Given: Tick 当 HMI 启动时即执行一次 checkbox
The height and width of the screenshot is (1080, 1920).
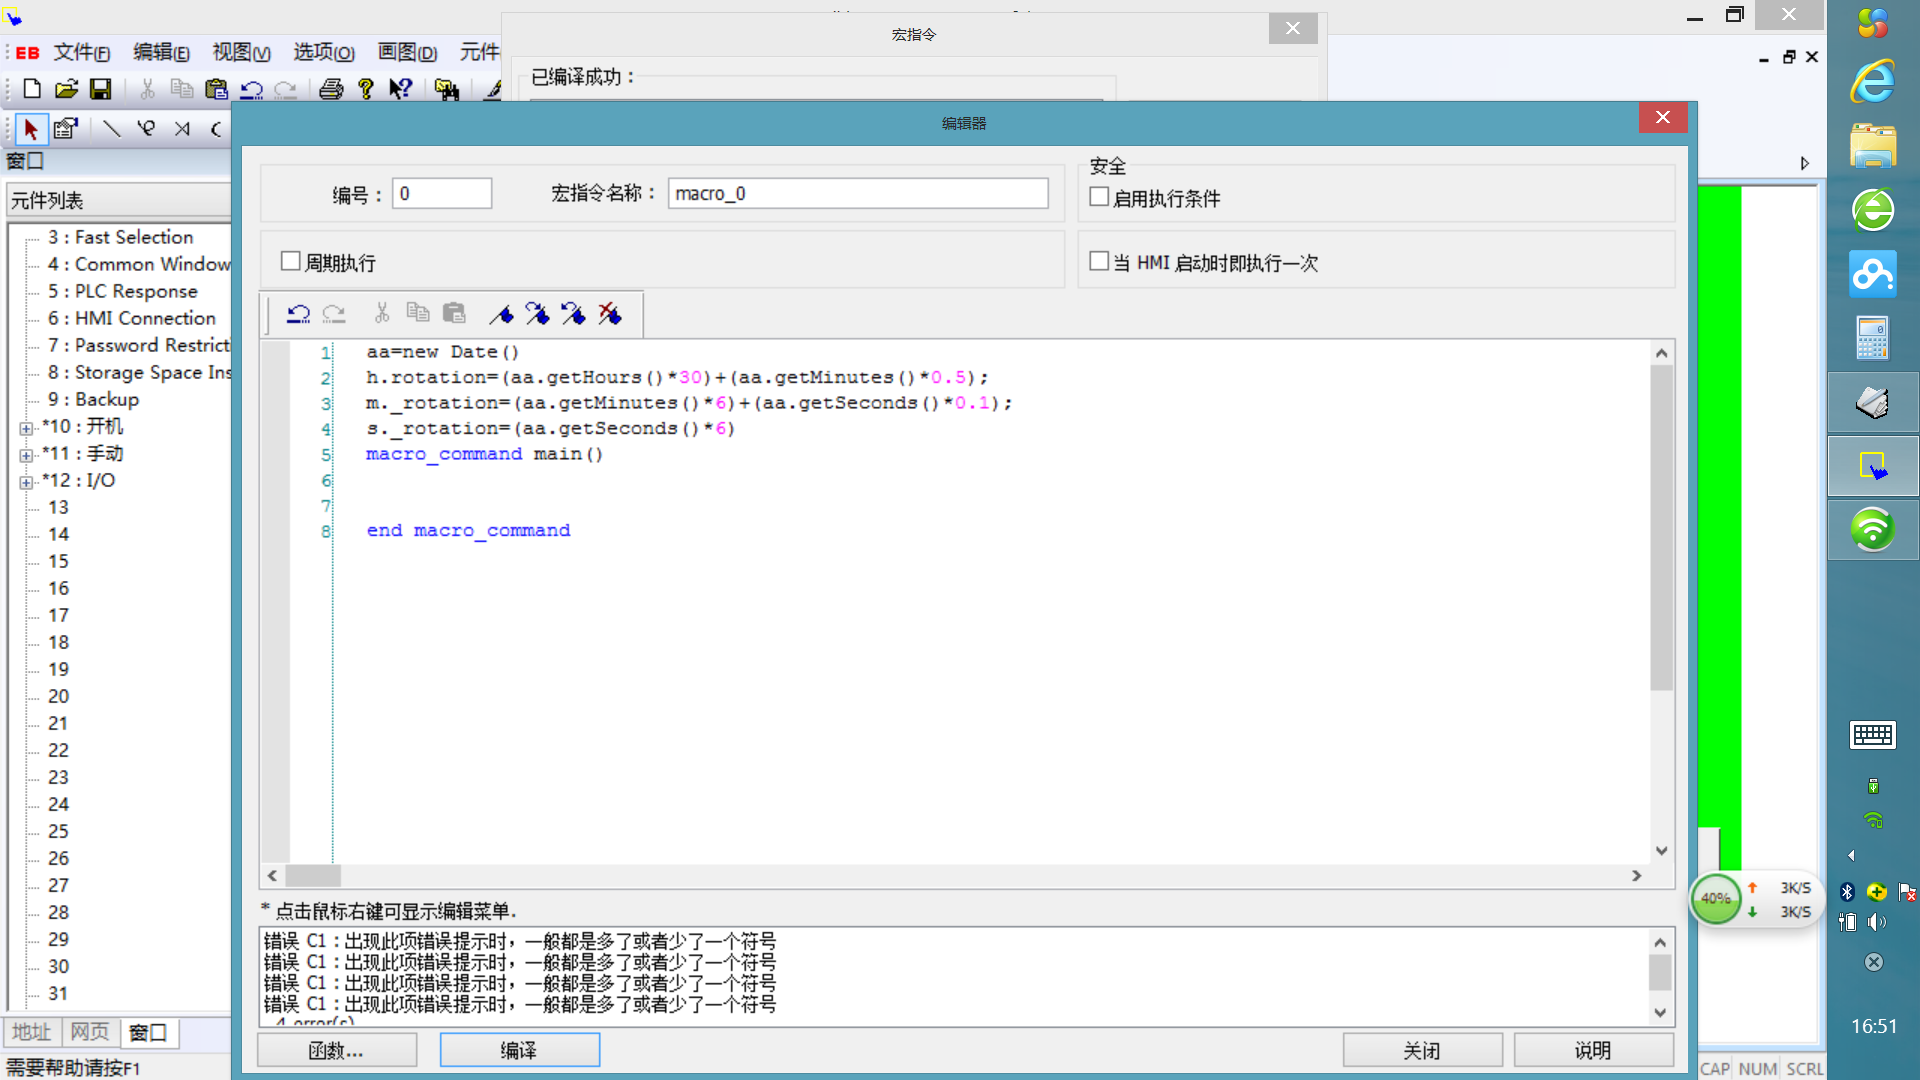Looking at the screenshot, I should click(x=1099, y=261).
